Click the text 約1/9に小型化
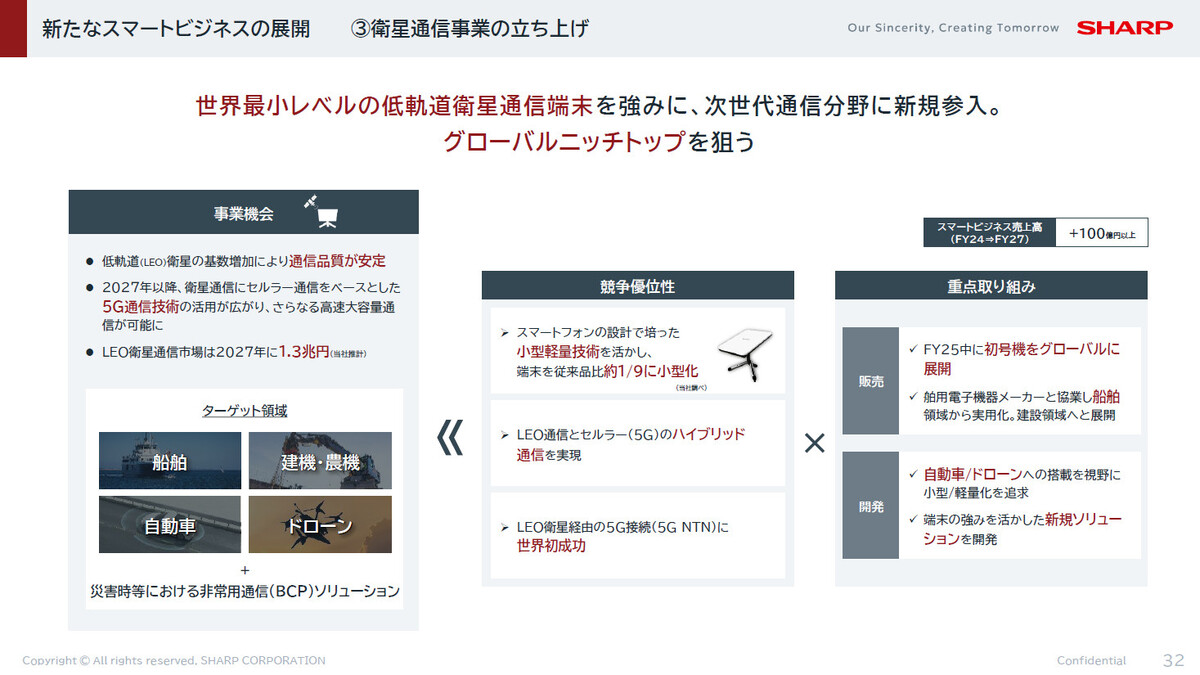The width and height of the screenshot is (1200, 675). [651, 371]
